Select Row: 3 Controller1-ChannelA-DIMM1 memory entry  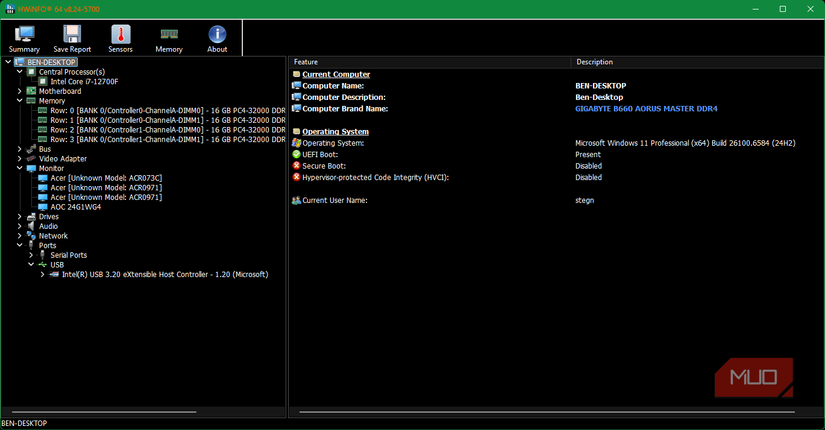coord(167,139)
